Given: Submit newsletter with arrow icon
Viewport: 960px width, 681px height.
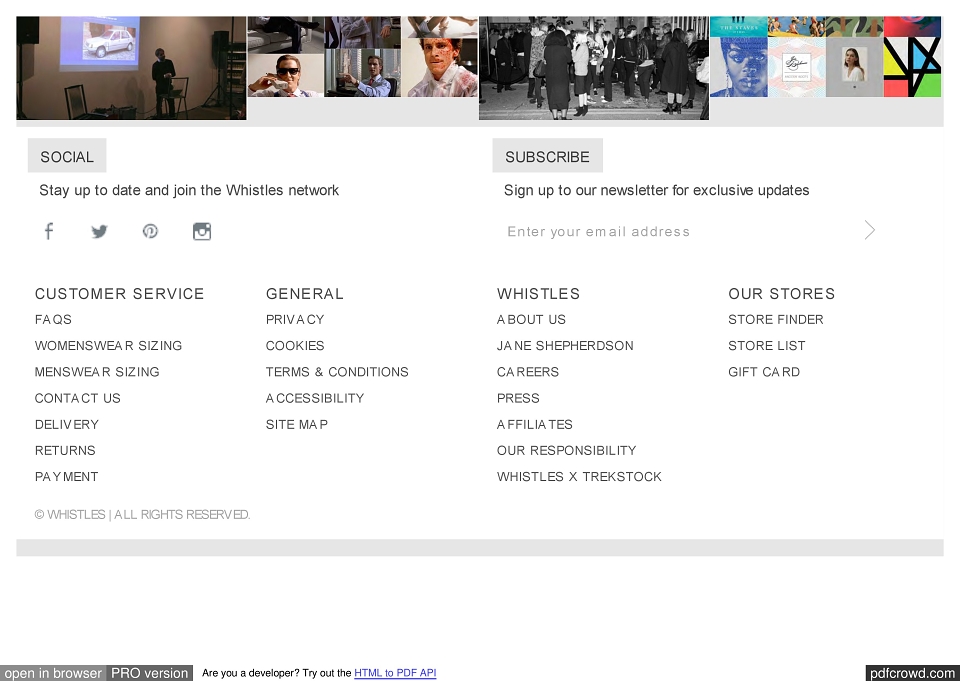Looking at the screenshot, I should click(x=869, y=230).
